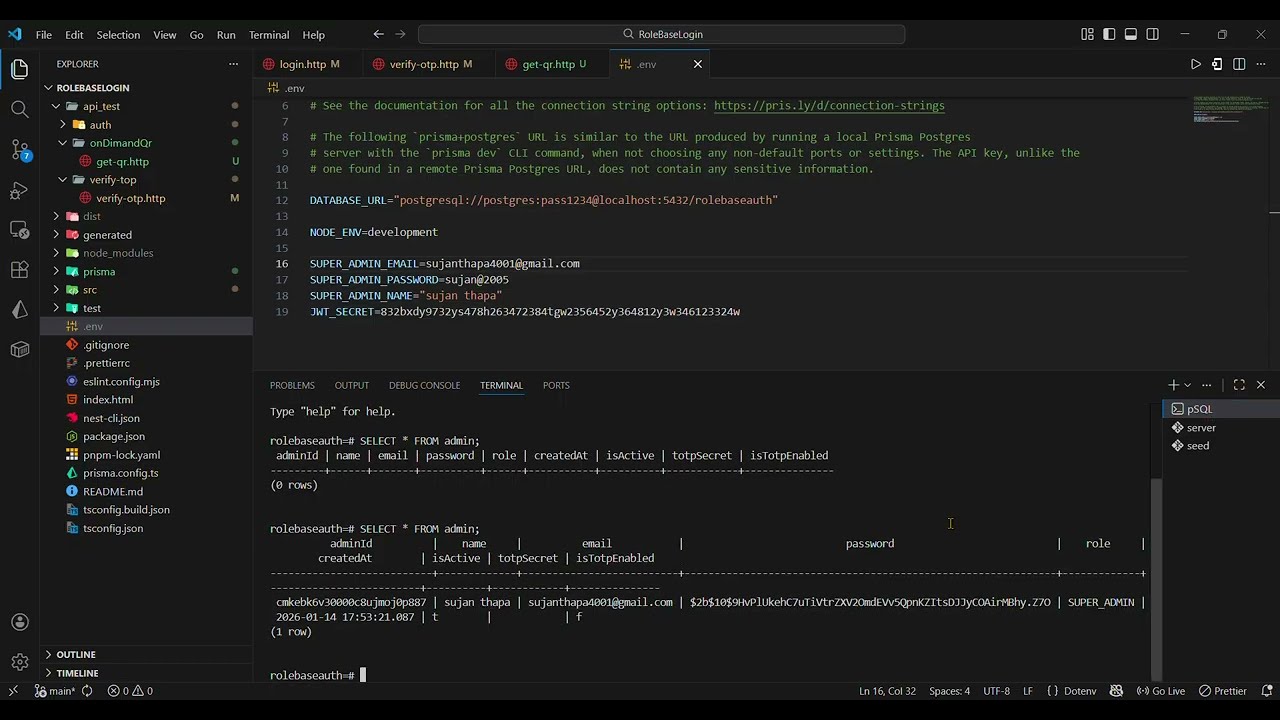The width and height of the screenshot is (1280, 720).
Task: Open prisma.config.ts in the explorer
Action: click(146, 473)
